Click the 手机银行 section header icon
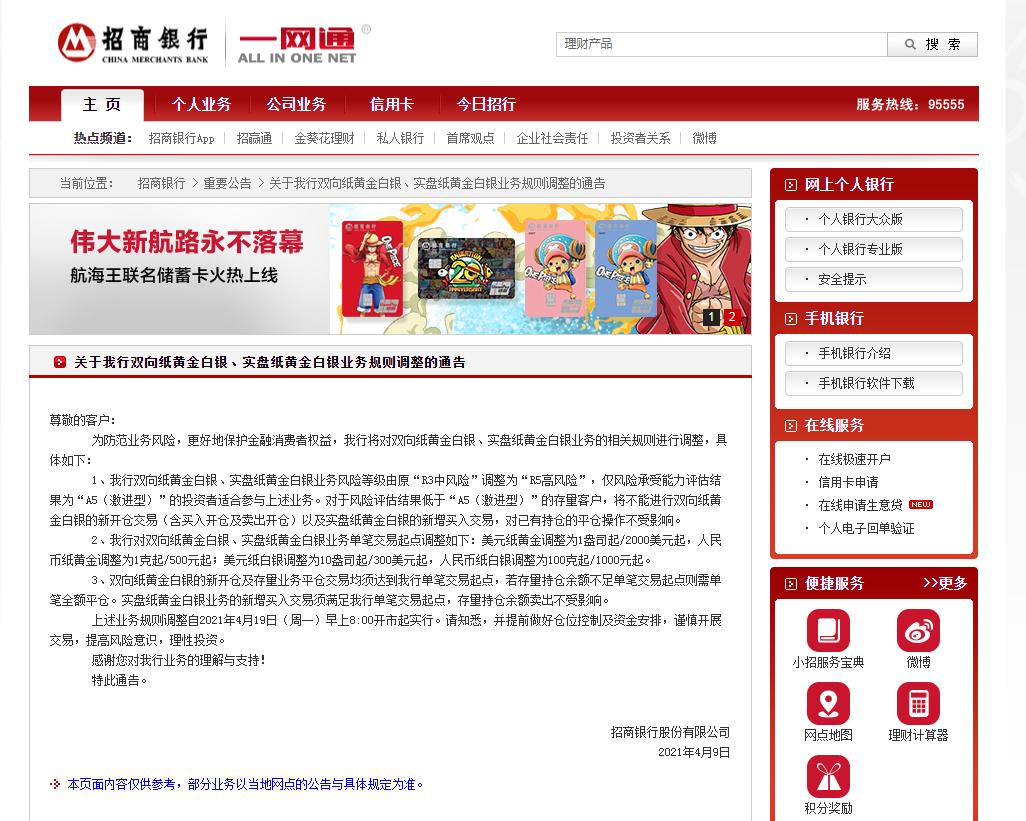This screenshot has width=1026, height=821. click(x=790, y=319)
